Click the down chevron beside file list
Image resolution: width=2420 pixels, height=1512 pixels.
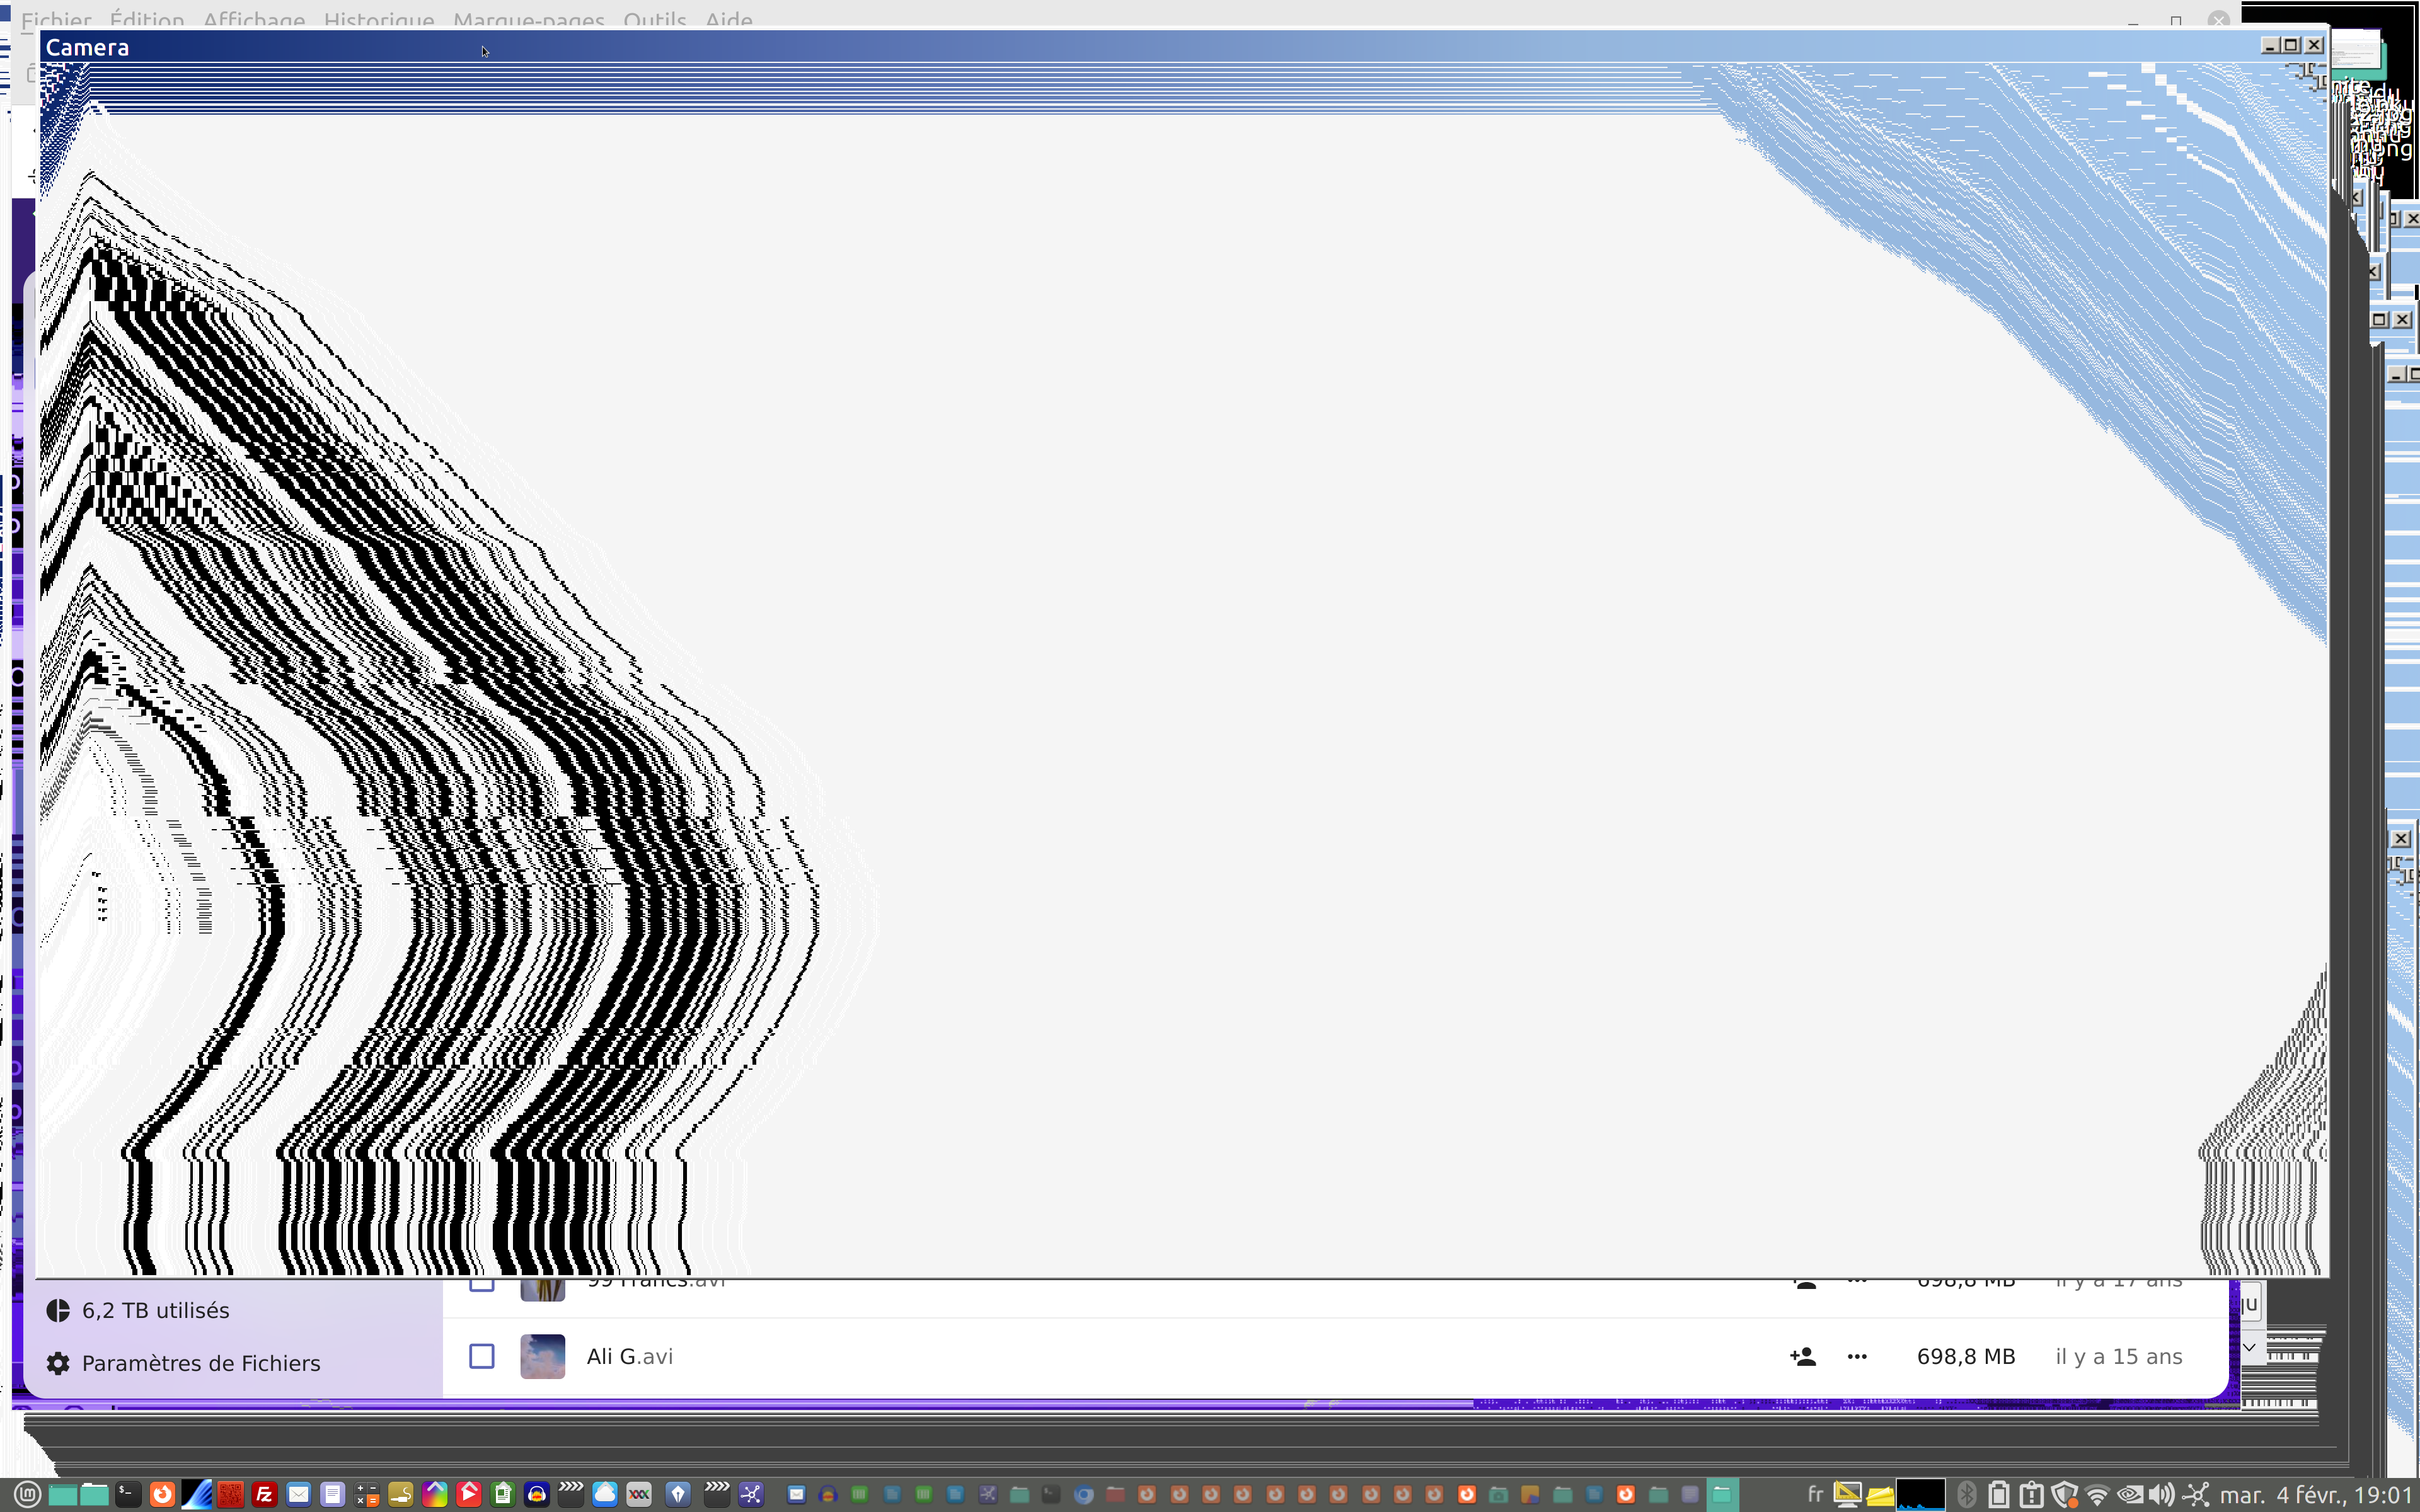coord(2249,1347)
